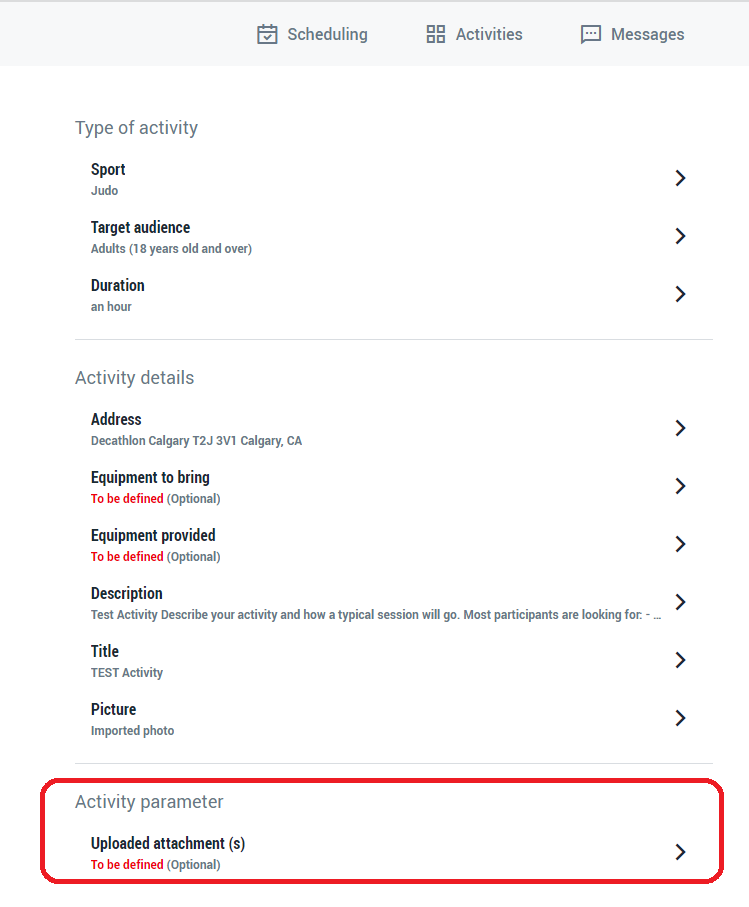Go to the Messages tab

point(632,34)
